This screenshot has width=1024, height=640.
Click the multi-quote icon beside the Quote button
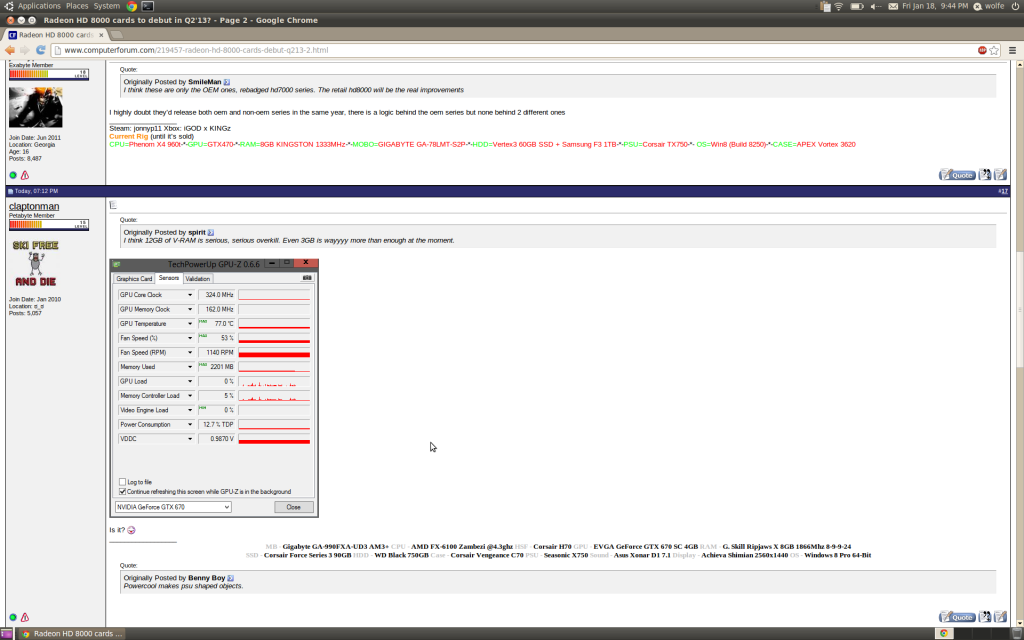pos(984,617)
